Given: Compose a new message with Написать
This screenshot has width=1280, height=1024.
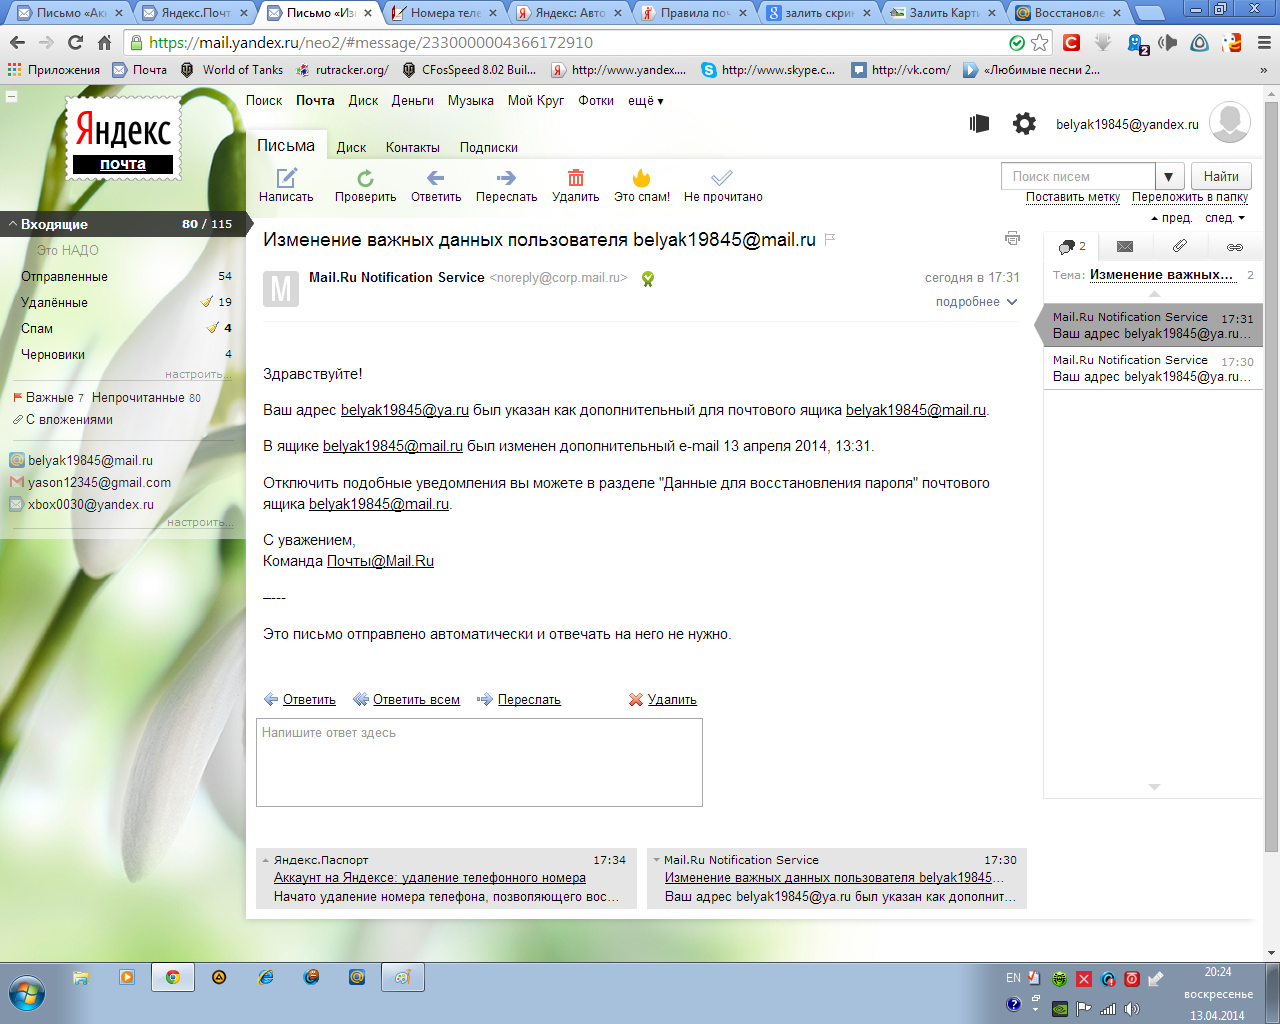Looking at the screenshot, I should (286, 186).
